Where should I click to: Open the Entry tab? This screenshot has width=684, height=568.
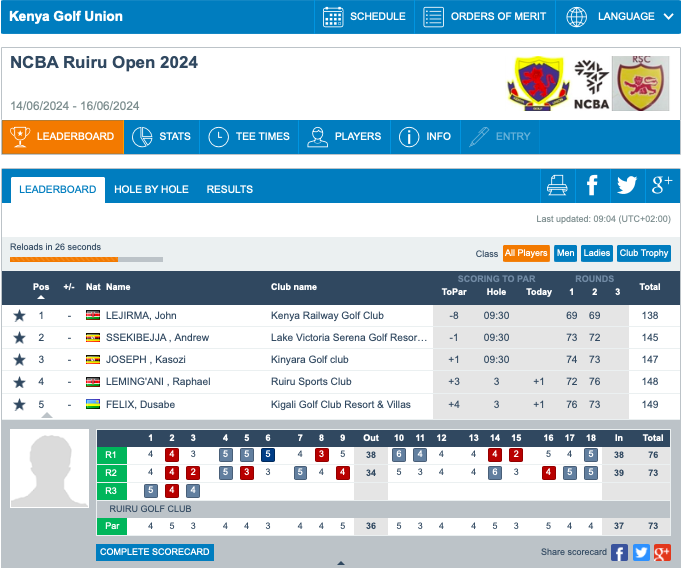coord(500,137)
